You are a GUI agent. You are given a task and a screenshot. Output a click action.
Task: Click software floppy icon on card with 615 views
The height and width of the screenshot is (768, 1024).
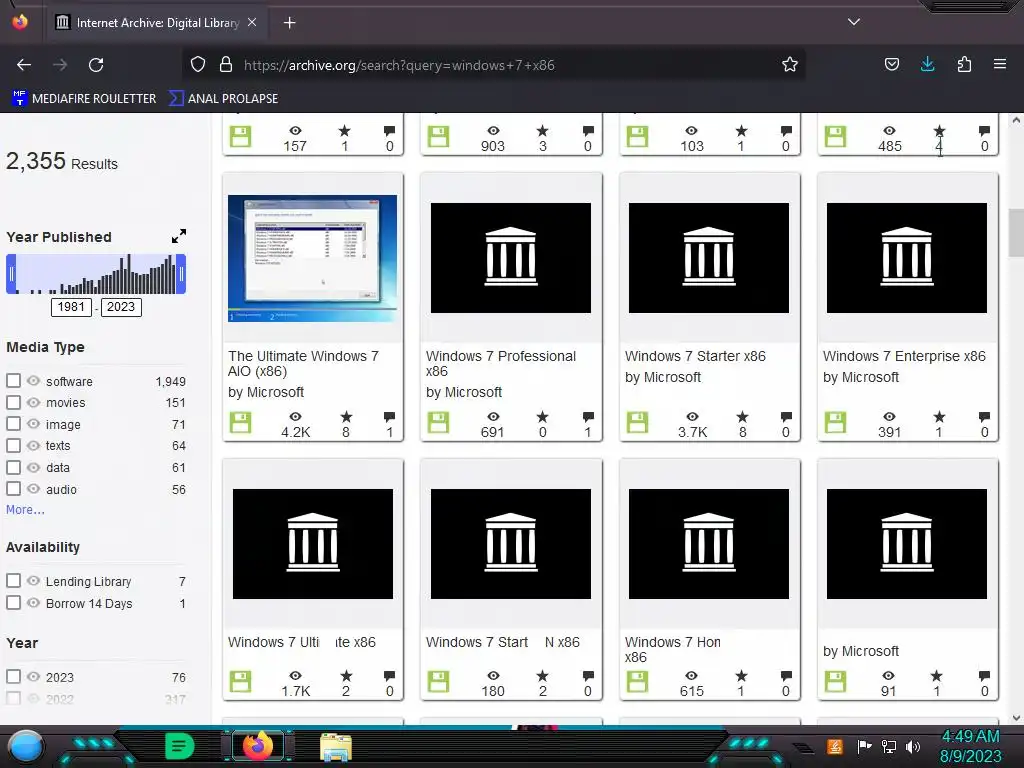pos(637,681)
